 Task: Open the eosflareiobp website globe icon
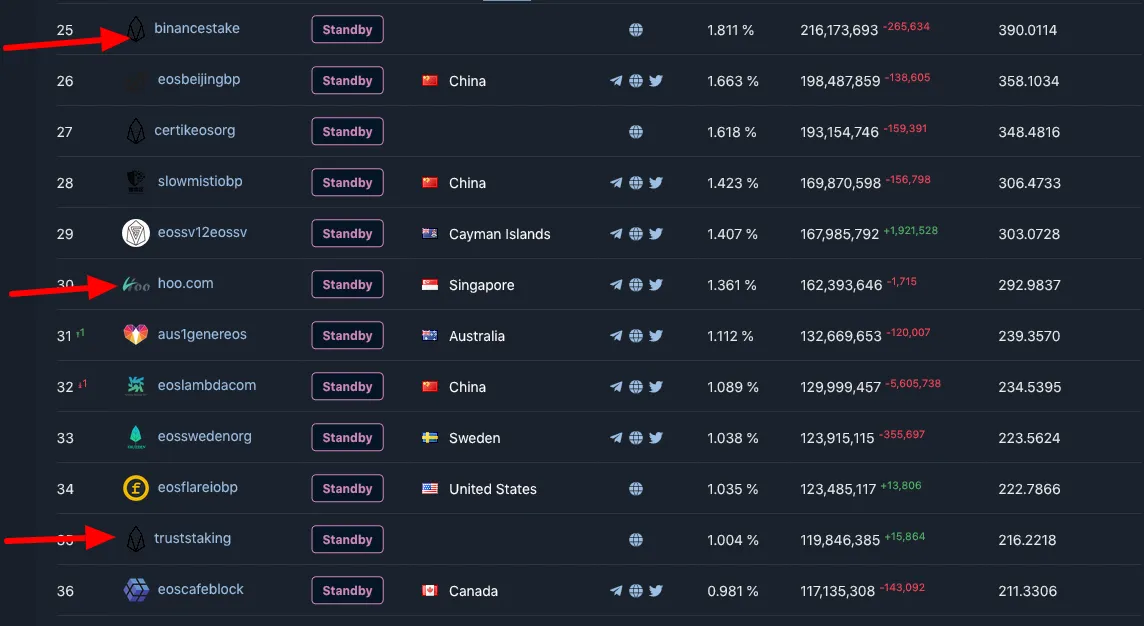click(x=636, y=489)
